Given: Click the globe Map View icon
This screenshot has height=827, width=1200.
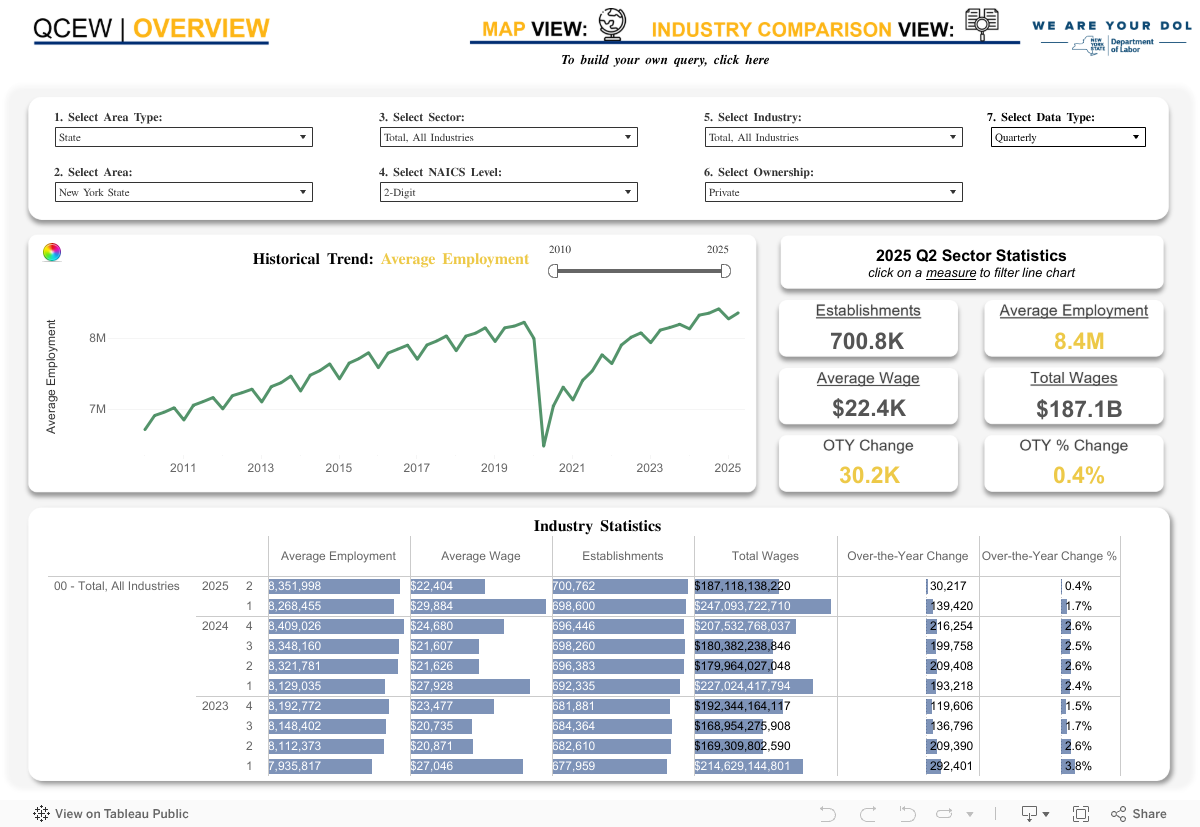Looking at the screenshot, I should pyautogui.click(x=610, y=24).
